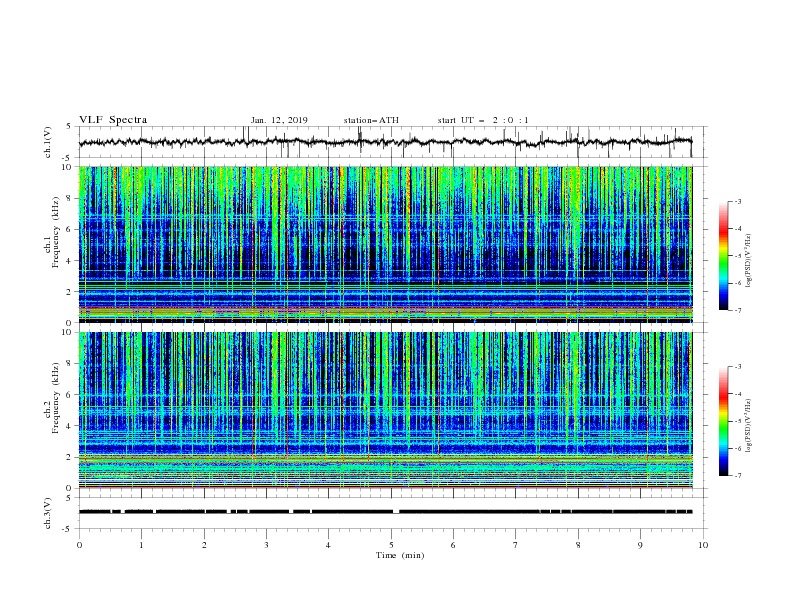Click the "-4" label on lower colorbar
Screen dimensions: 792x612
click(x=737, y=394)
